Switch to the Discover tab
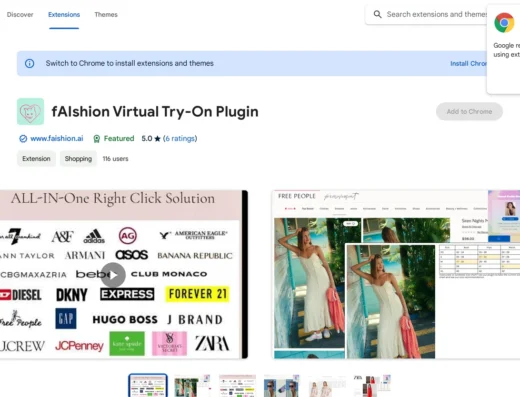The width and height of the screenshot is (520, 397). click(20, 15)
